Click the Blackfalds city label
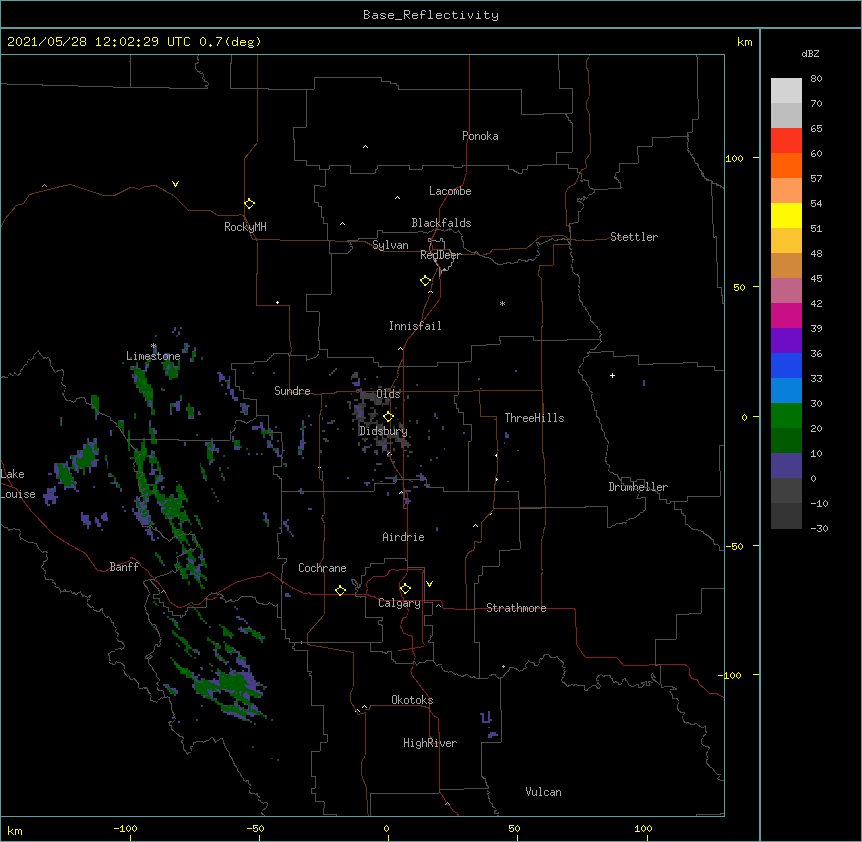 coord(441,223)
